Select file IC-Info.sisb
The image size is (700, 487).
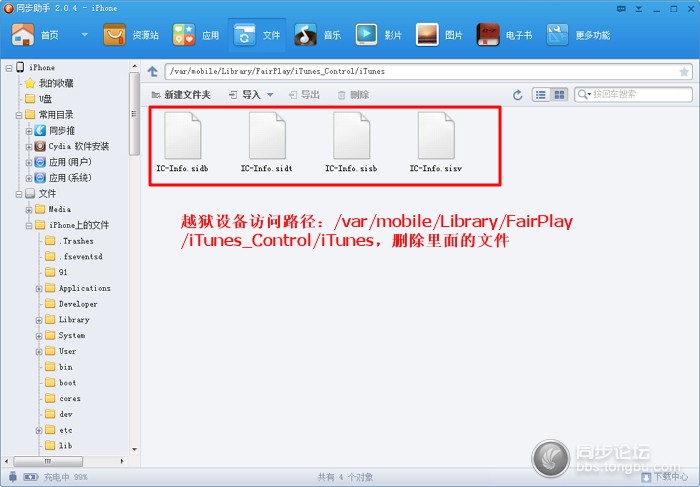pyautogui.click(x=351, y=142)
